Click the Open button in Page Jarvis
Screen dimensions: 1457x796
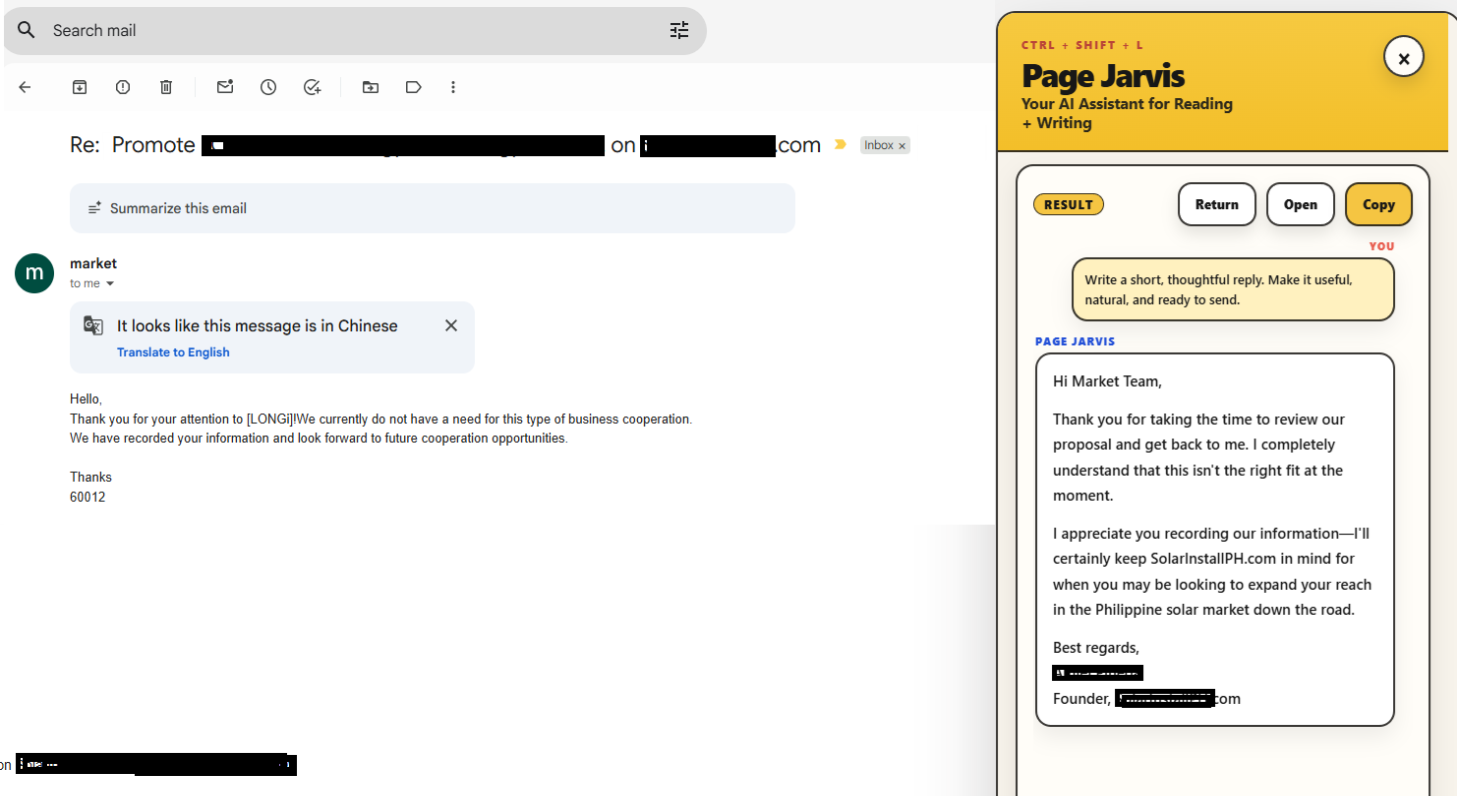tap(1300, 204)
